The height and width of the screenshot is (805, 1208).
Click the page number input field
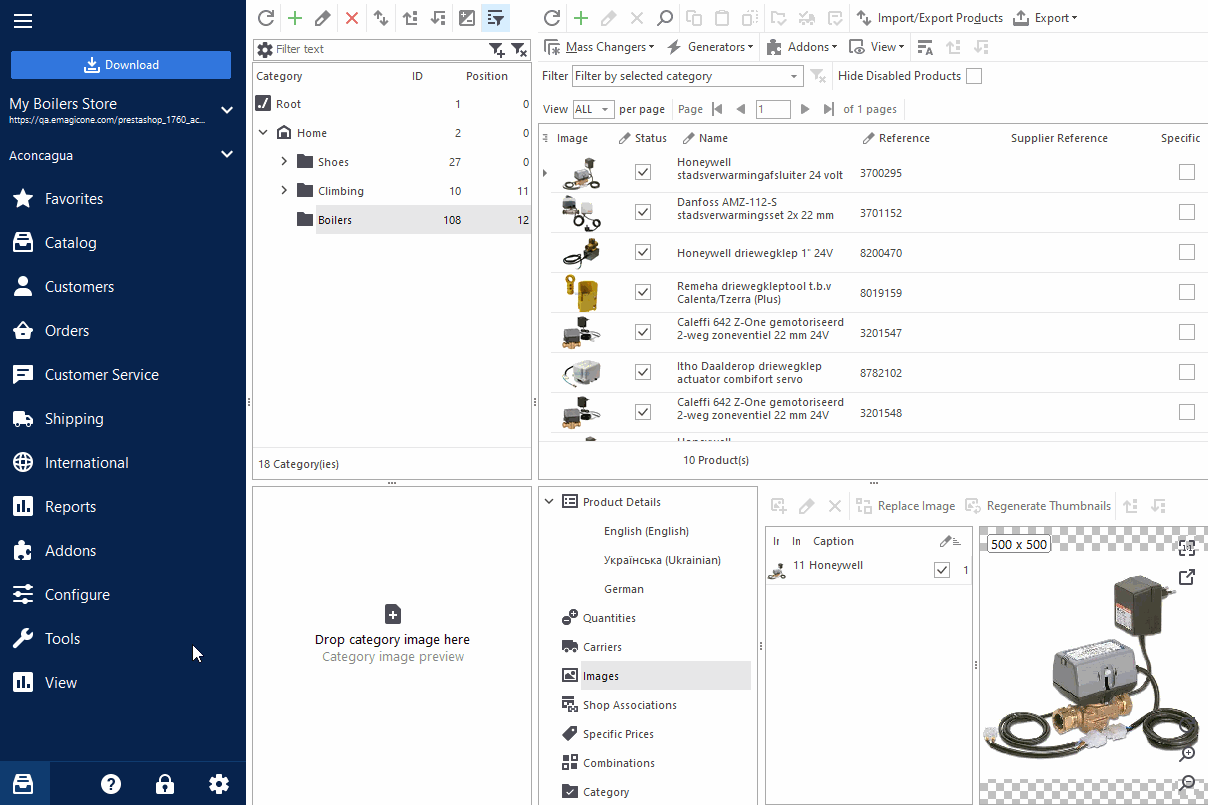click(x=773, y=109)
